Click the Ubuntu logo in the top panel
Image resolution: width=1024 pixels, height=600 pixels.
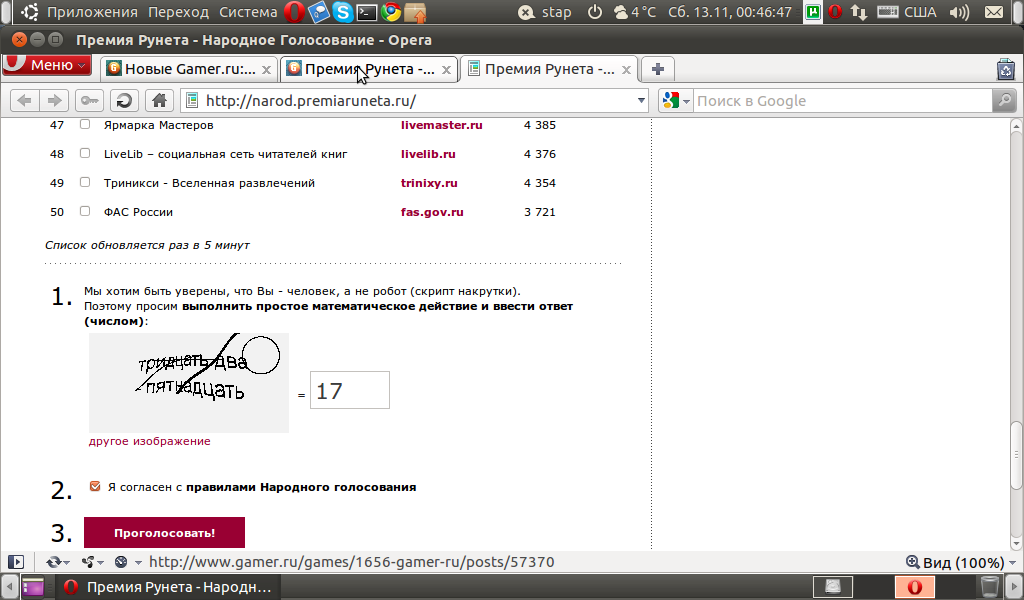click(29, 12)
